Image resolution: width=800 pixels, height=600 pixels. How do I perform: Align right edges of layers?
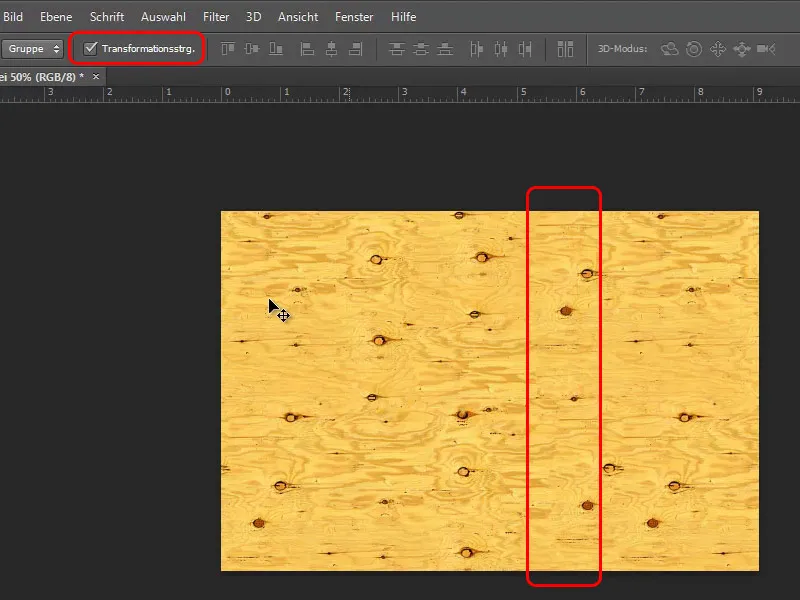coord(356,49)
